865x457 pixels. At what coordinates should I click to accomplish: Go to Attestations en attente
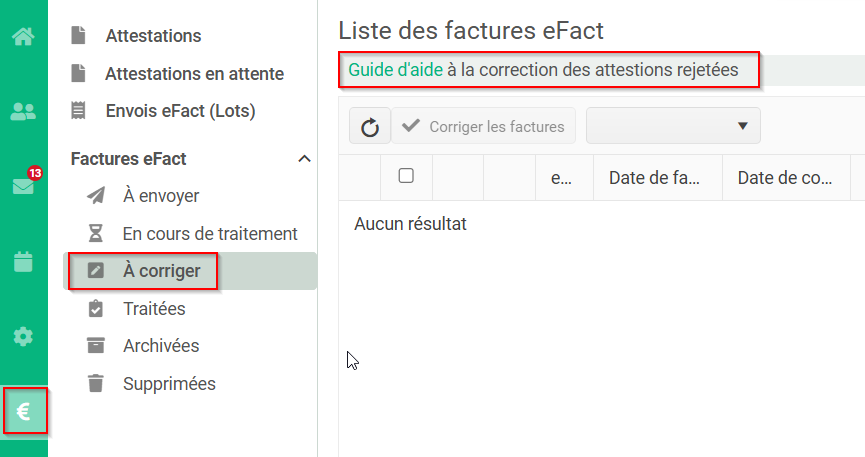194,73
